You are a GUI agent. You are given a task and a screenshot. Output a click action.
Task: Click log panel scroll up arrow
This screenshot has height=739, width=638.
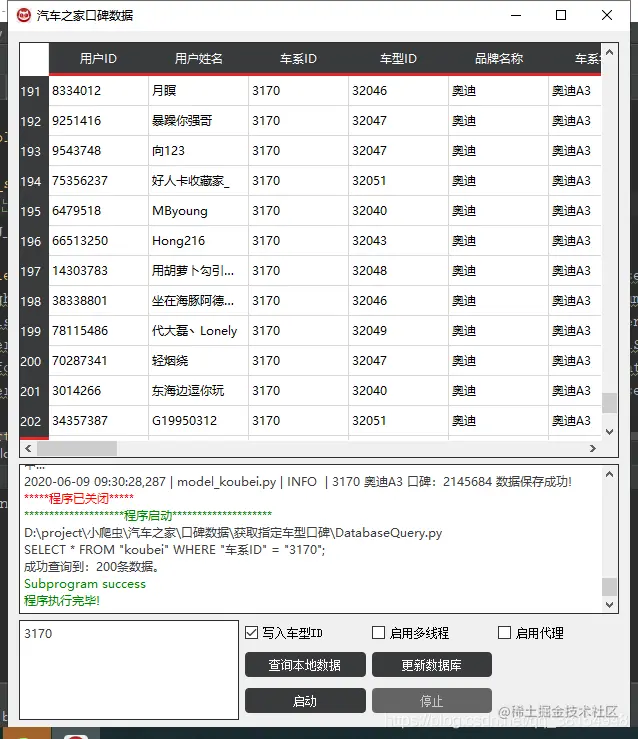(x=609, y=474)
